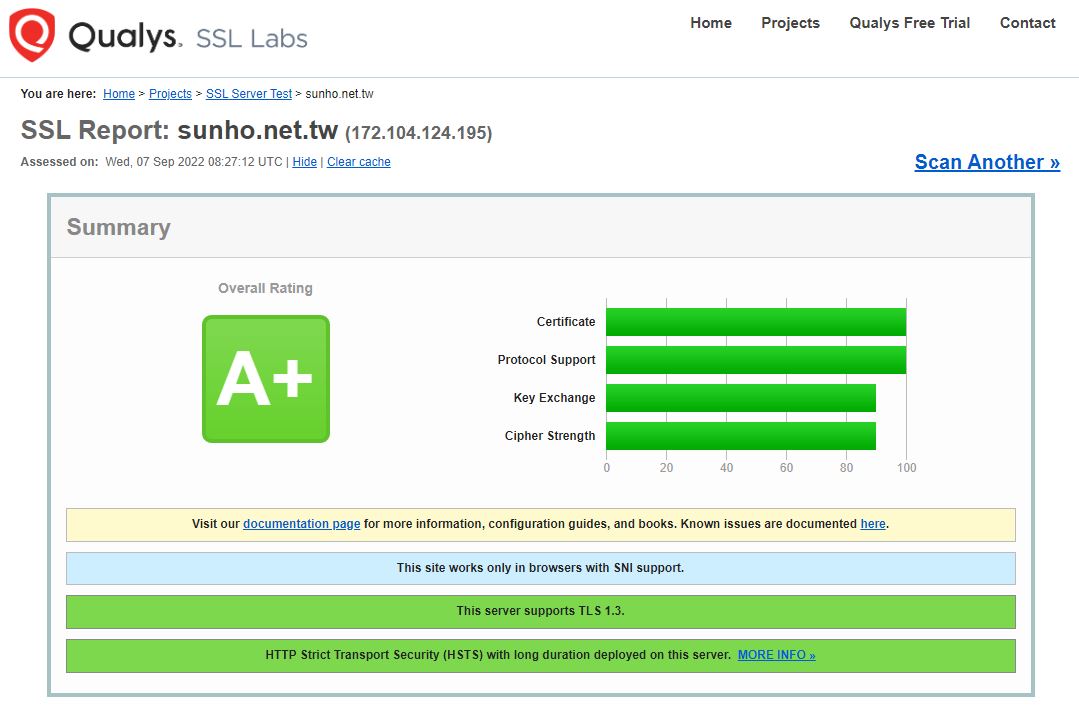The image size is (1079, 711).
Task: Open the Contact page
Action: click(x=1027, y=23)
